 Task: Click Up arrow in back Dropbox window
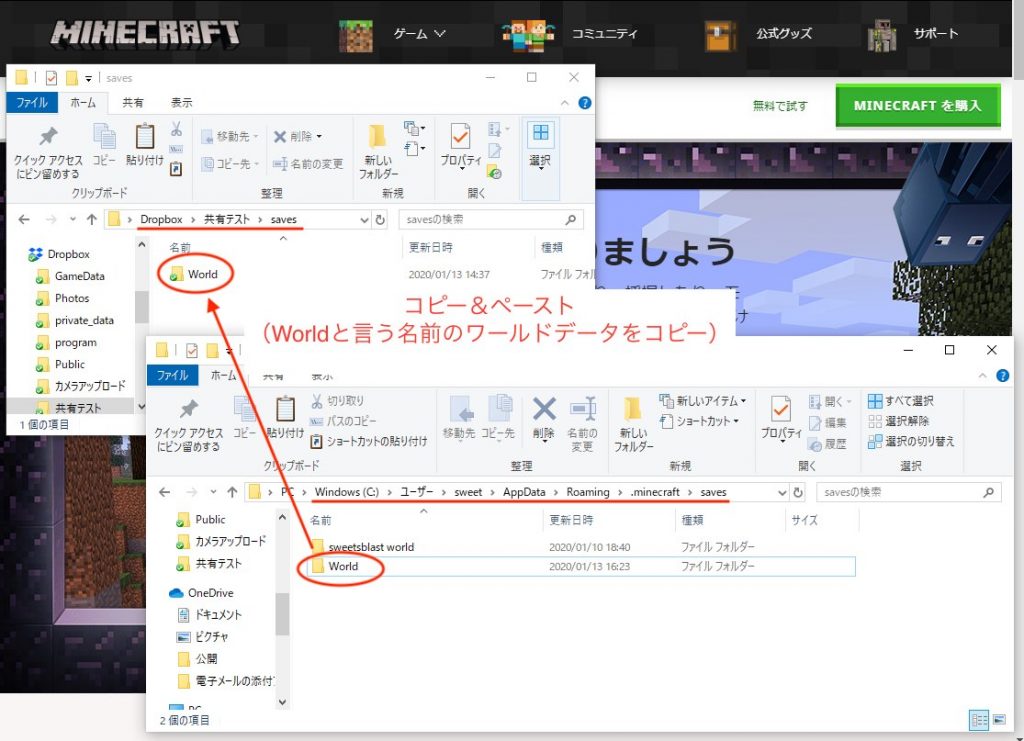tap(91, 219)
